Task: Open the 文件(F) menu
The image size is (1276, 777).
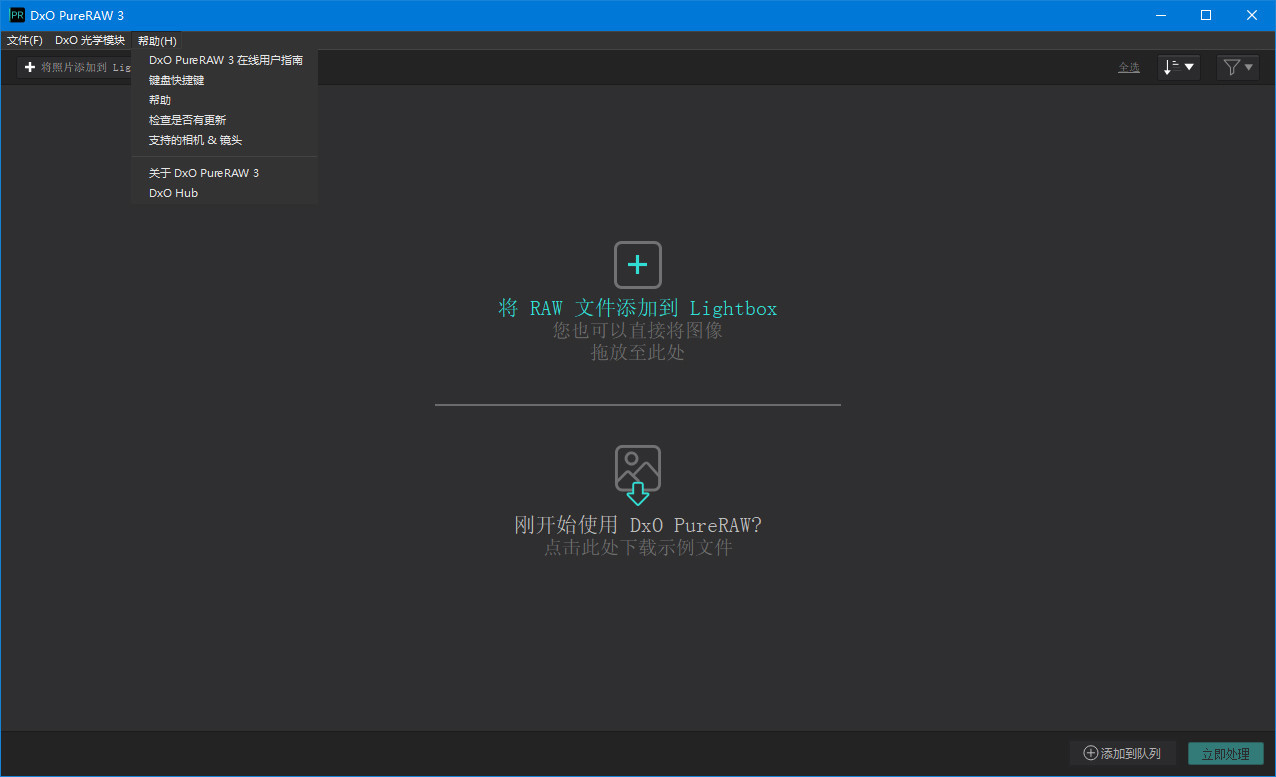Action: (x=25, y=41)
